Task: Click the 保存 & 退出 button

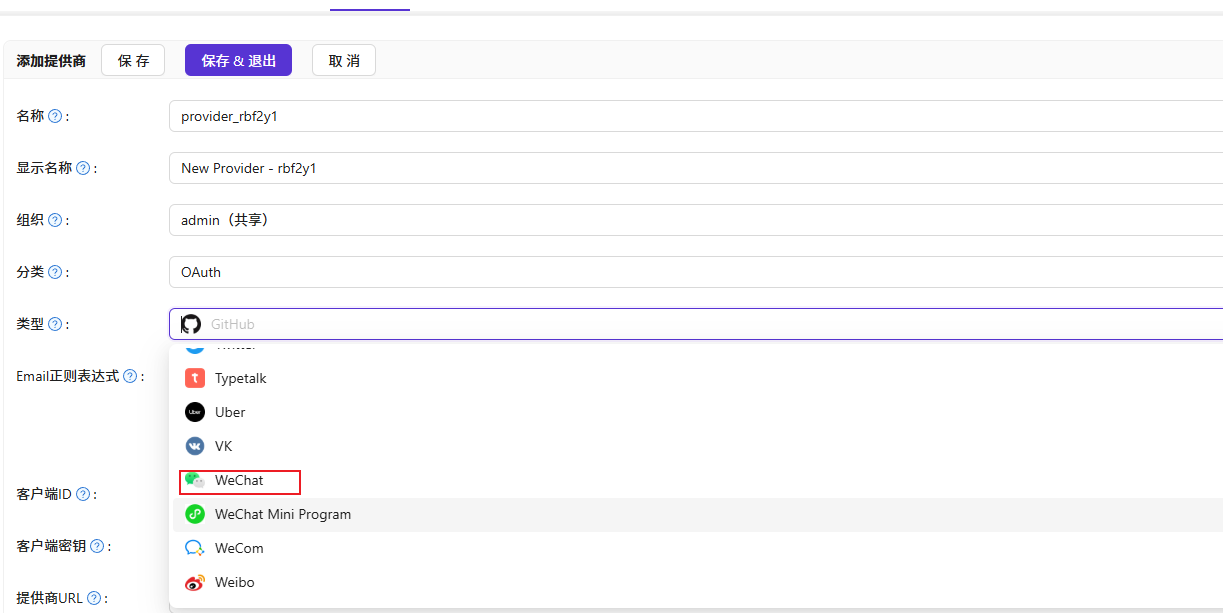Action: [238, 61]
